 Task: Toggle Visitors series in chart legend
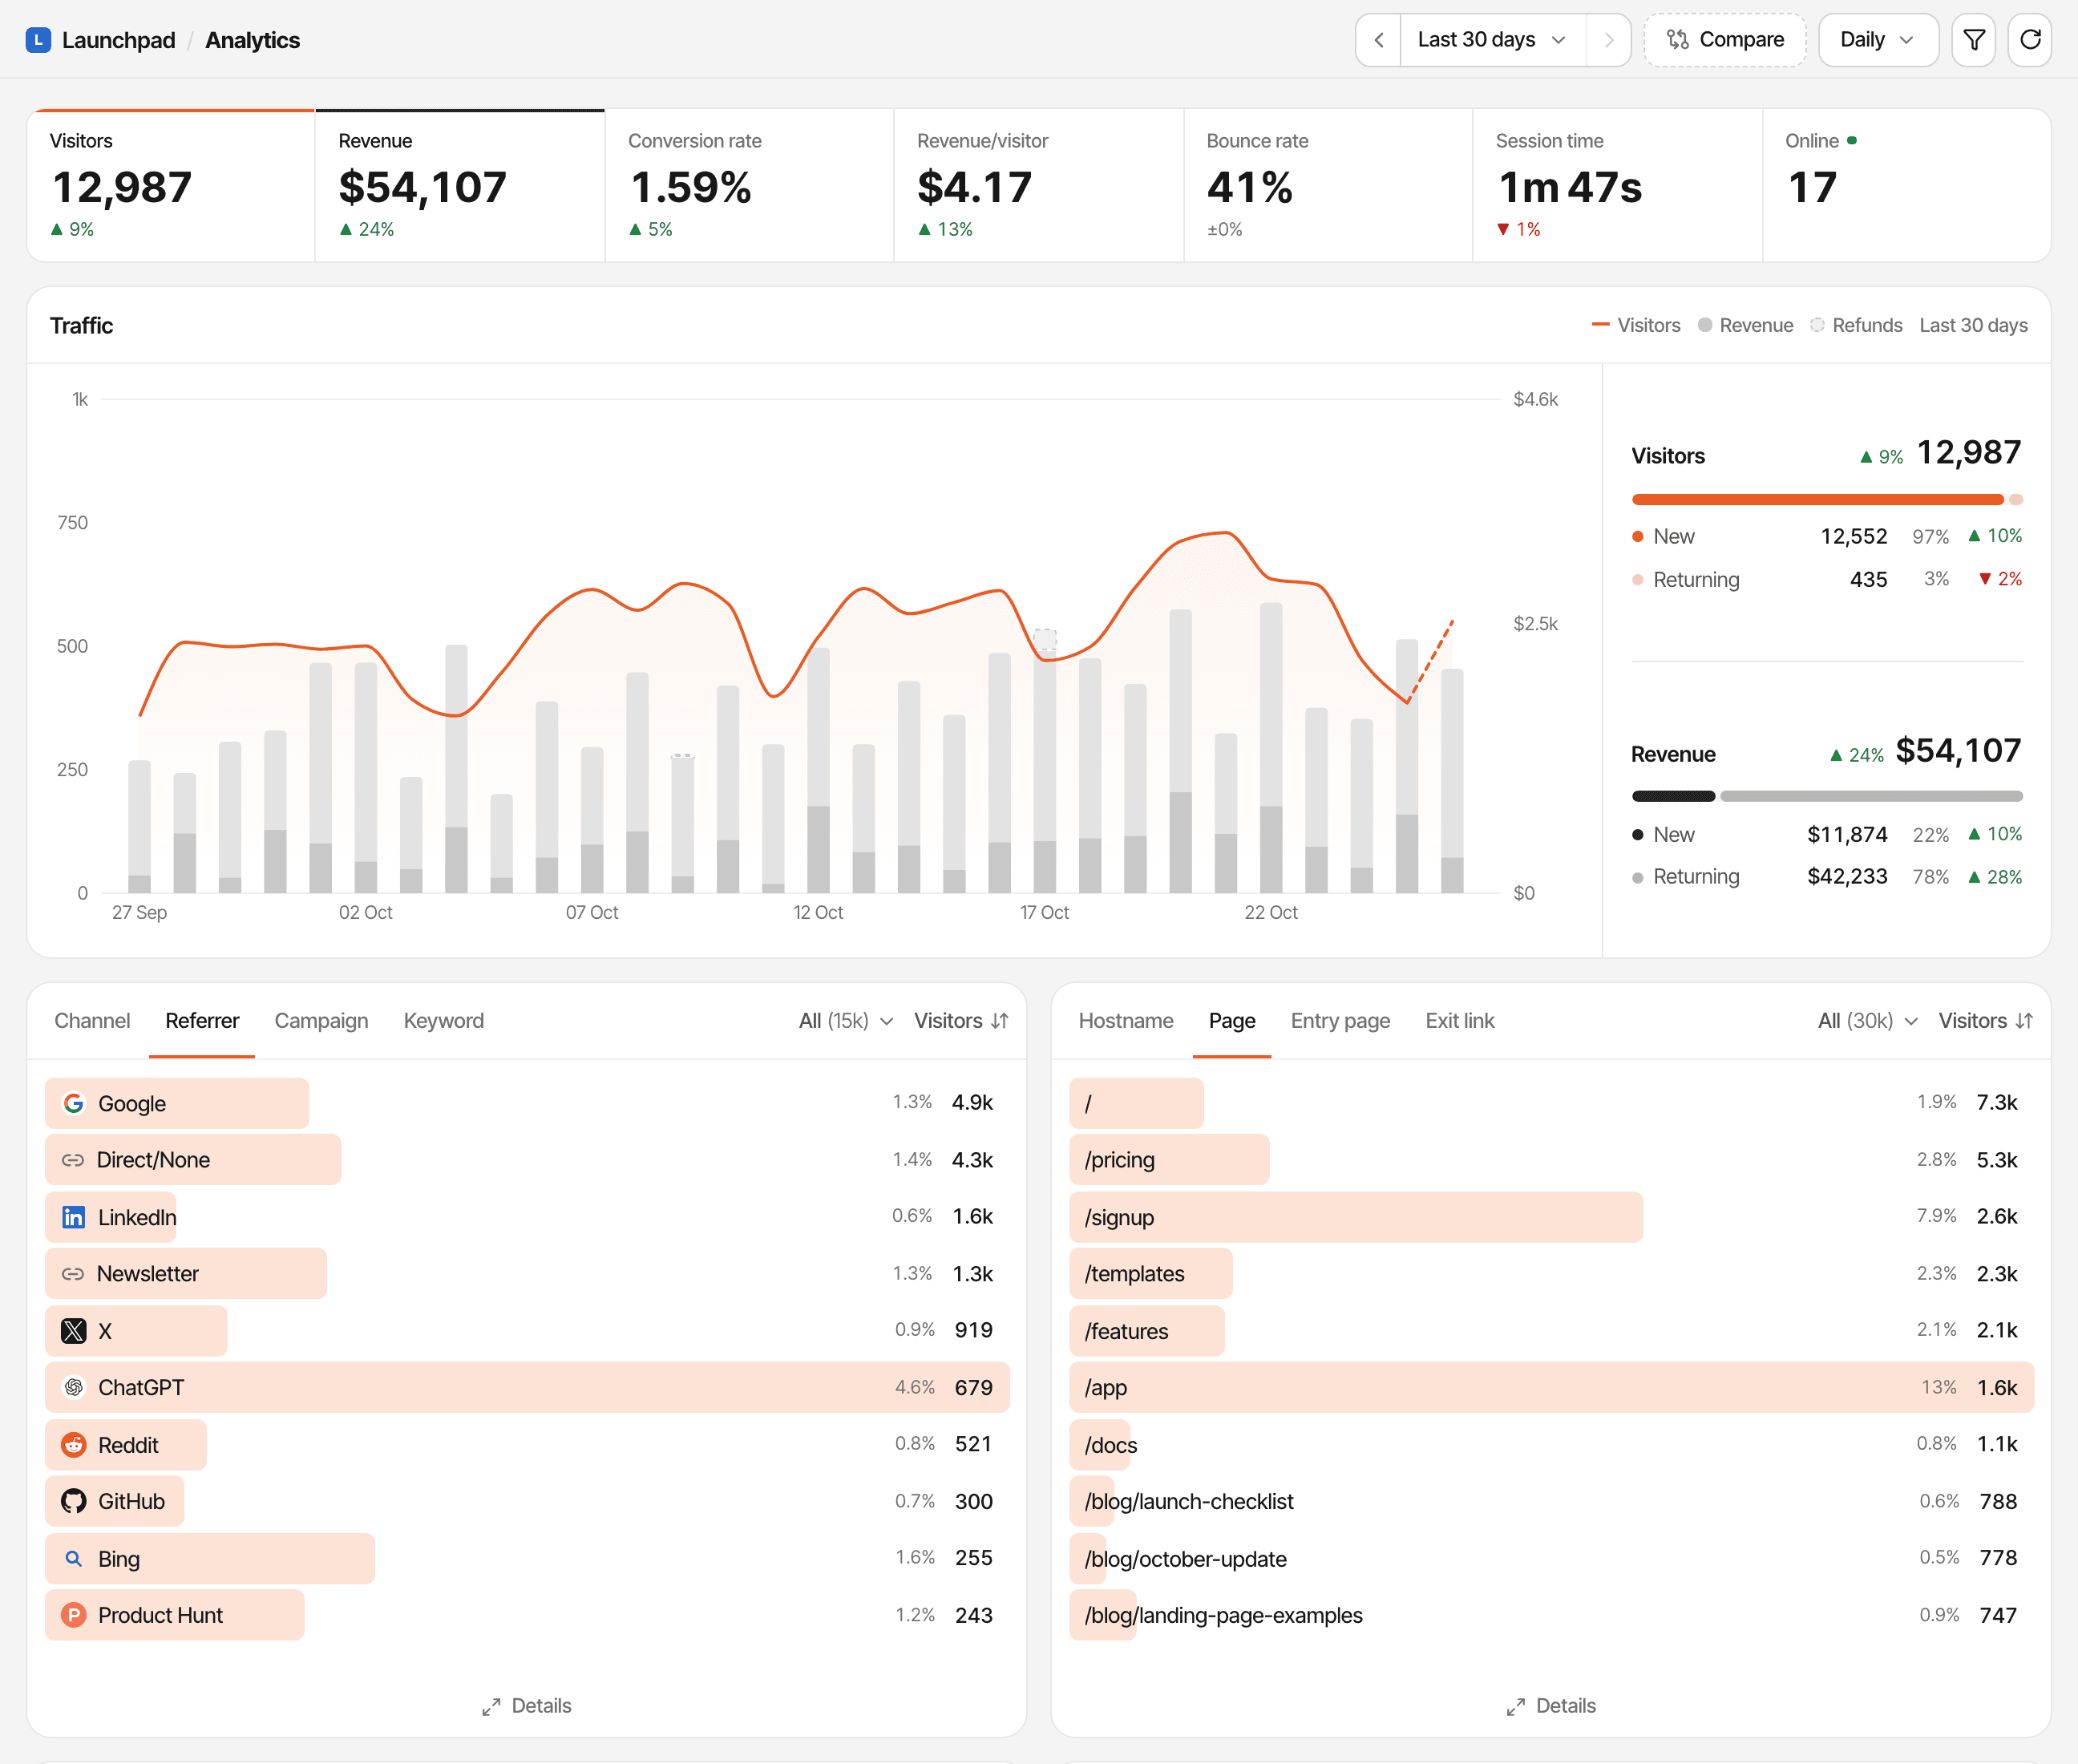(1636, 325)
